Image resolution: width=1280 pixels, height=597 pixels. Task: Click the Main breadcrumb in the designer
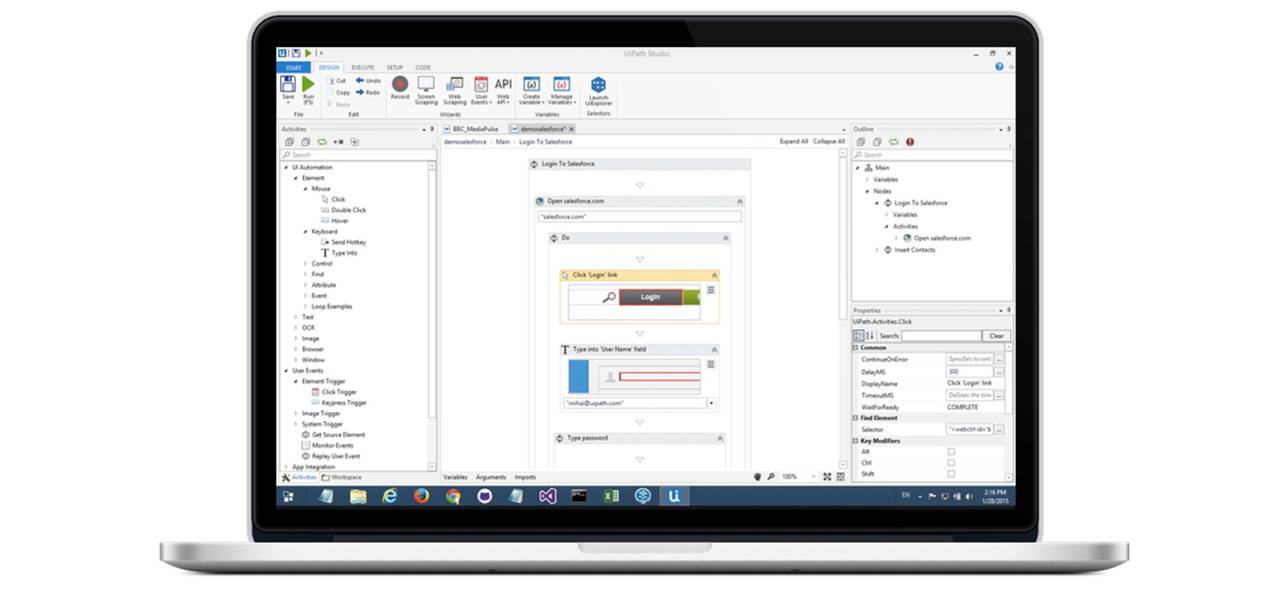pos(502,142)
